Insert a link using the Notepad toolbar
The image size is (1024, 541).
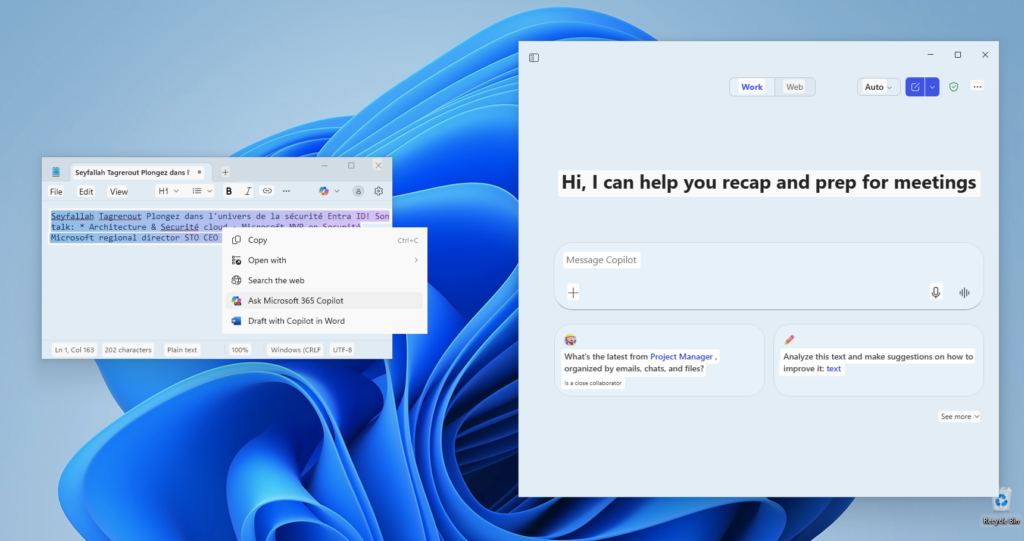(267, 191)
